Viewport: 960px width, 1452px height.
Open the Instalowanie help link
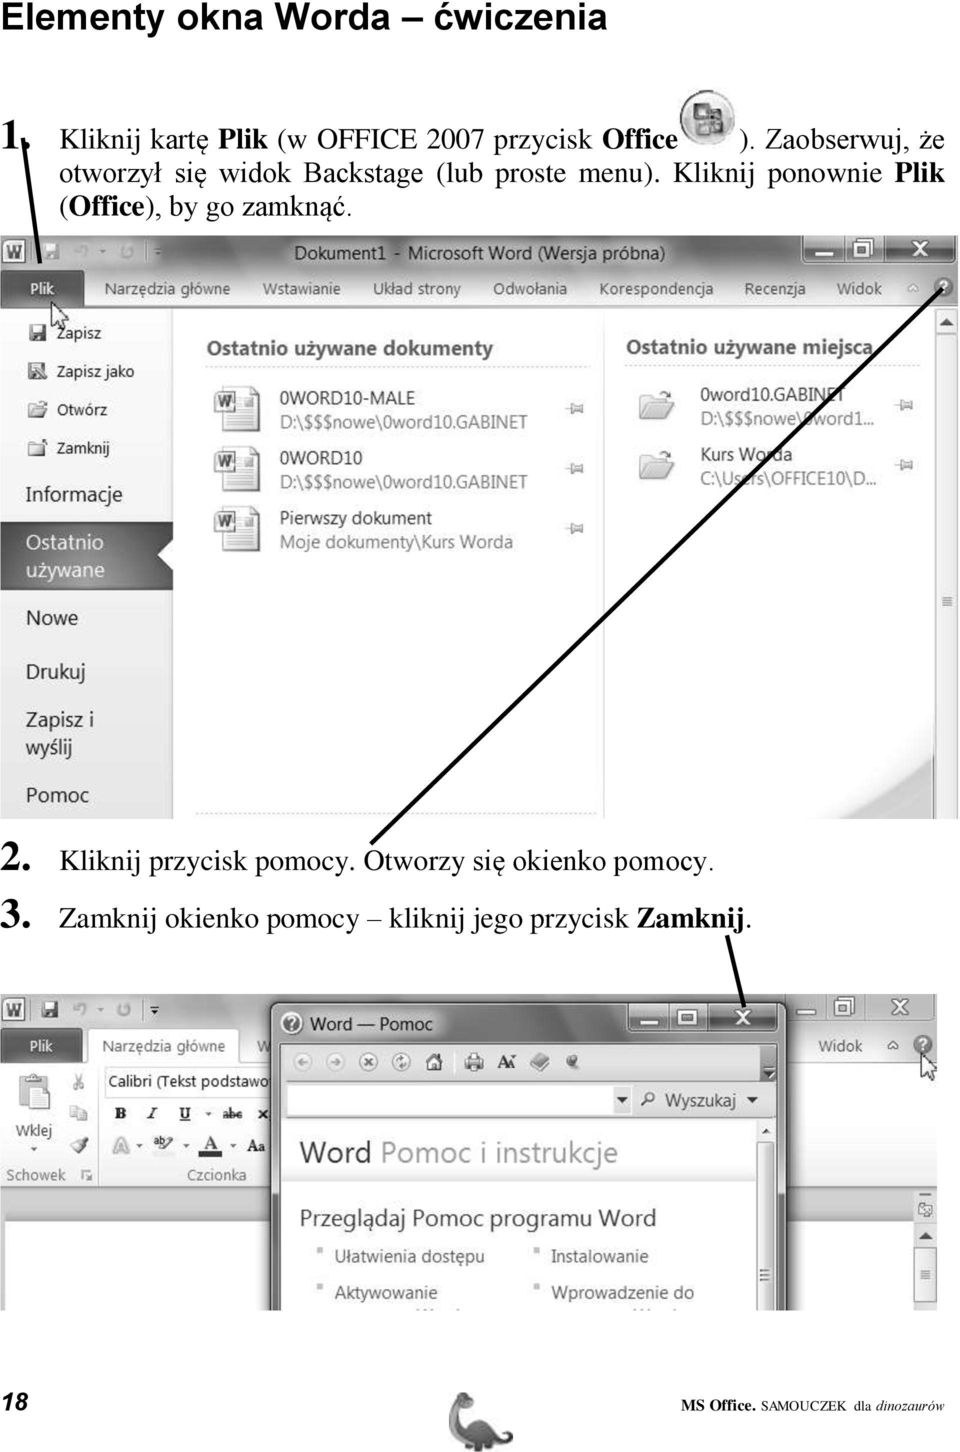pos(599,1256)
